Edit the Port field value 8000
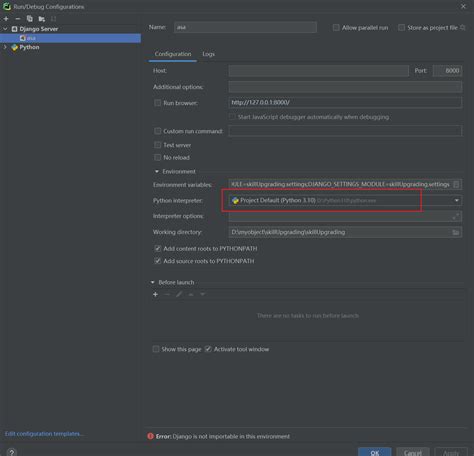The height and width of the screenshot is (456, 474). (x=447, y=71)
